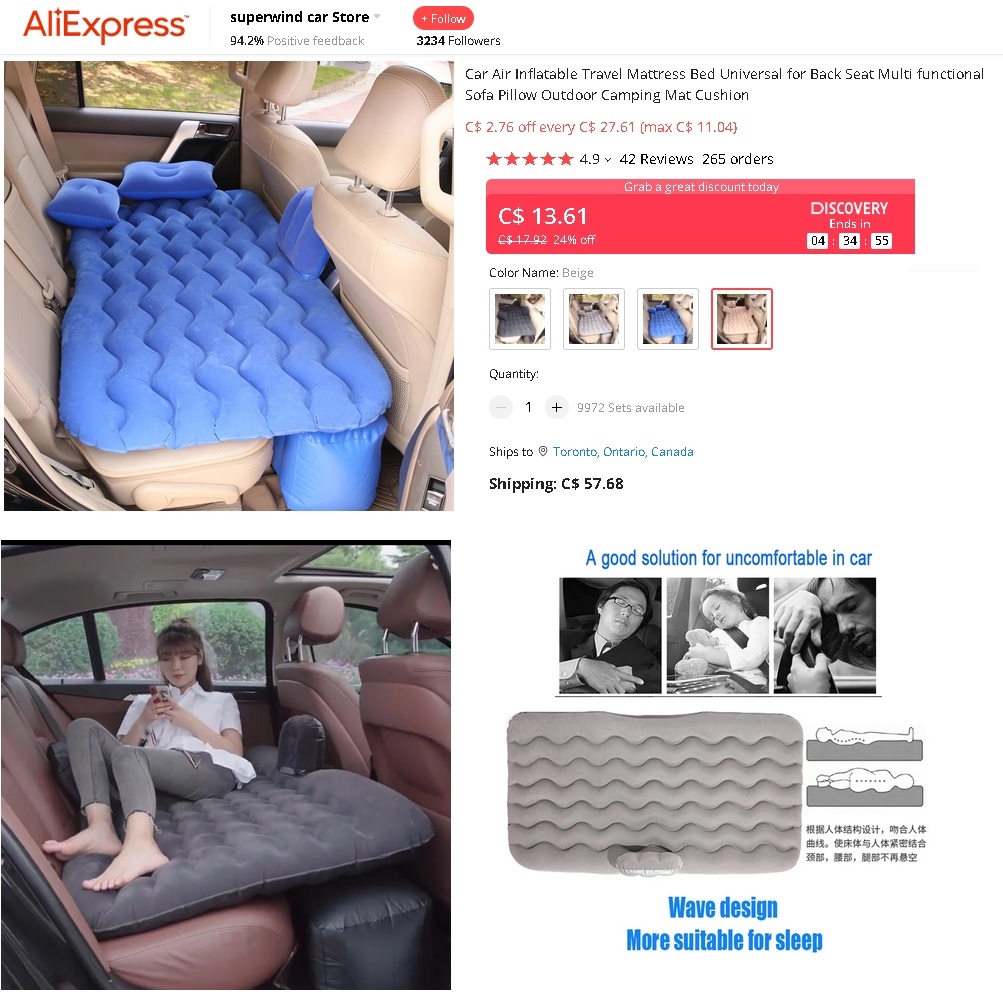Increase quantity with the plus button

point(557,407)
